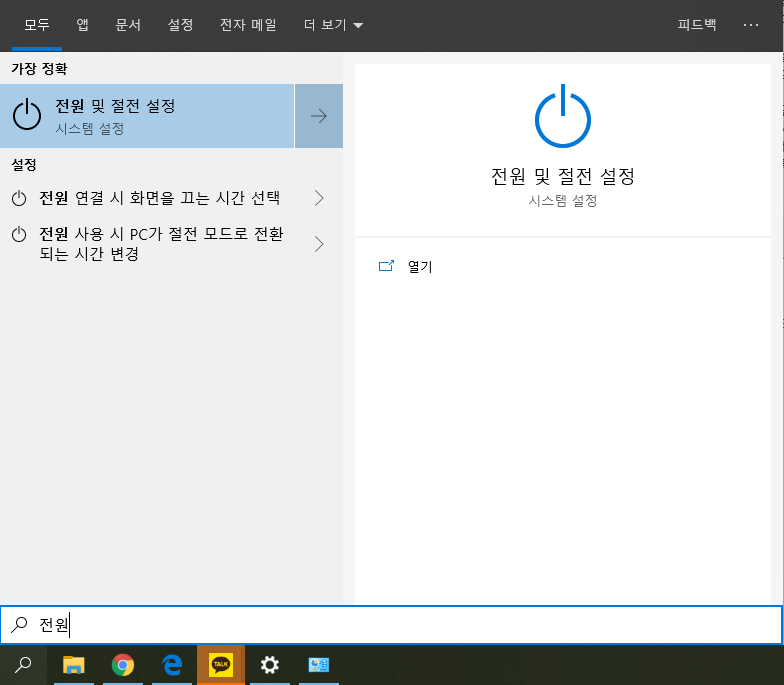Open File Explorer from the taskbar

click(74, 665)
